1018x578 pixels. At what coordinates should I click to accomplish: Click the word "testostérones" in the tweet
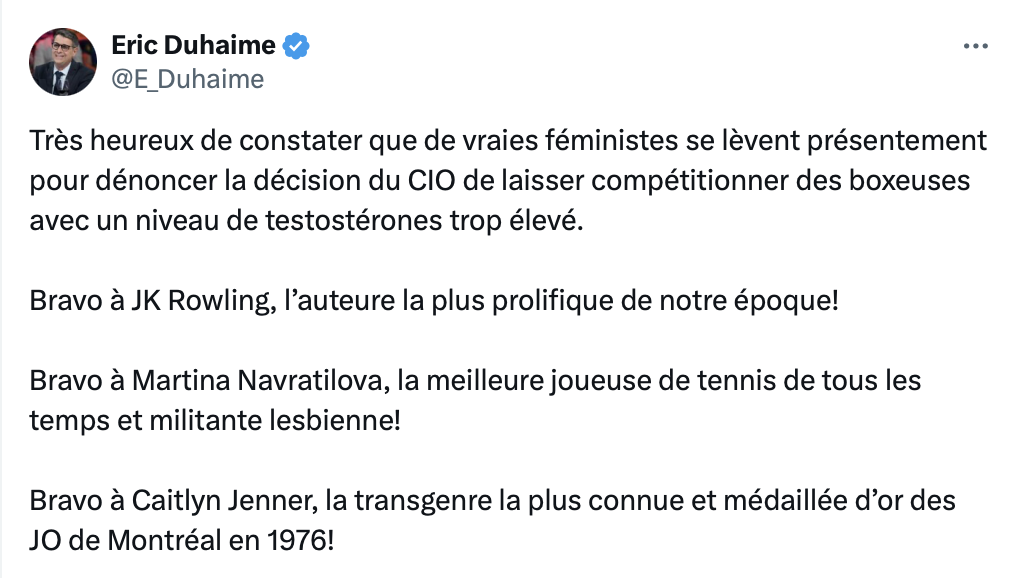pyautogui.click(x=354, y=221)
